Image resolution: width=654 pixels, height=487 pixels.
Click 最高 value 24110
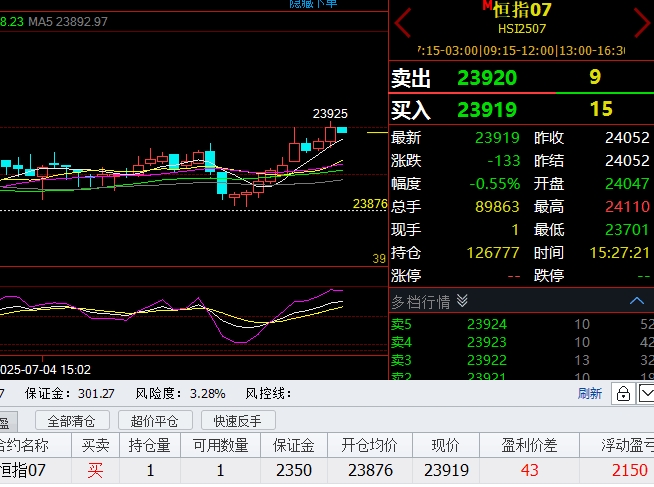tap(627, 206)
